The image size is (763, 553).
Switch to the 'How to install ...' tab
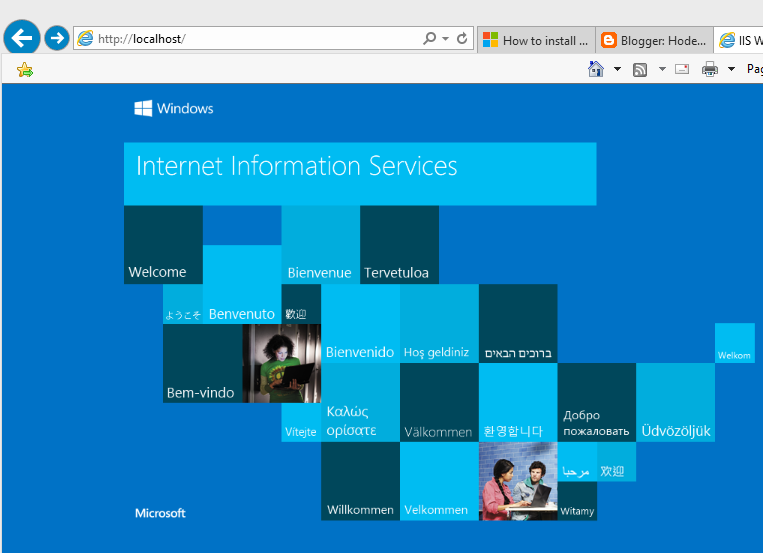(x=536, y=40)
